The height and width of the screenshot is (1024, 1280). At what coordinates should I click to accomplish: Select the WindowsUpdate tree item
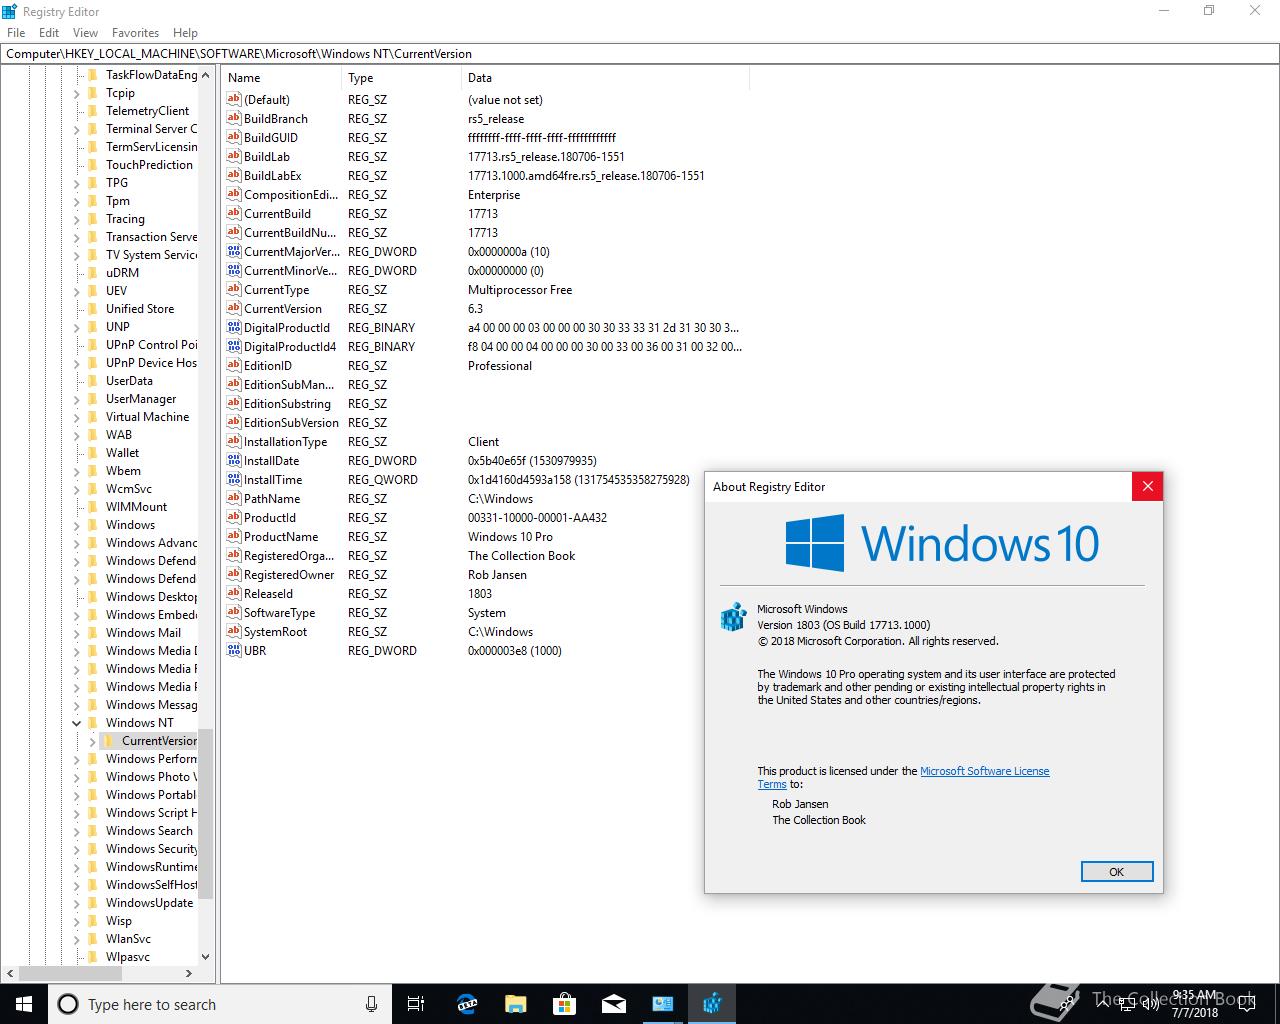(x=149, y=903)
